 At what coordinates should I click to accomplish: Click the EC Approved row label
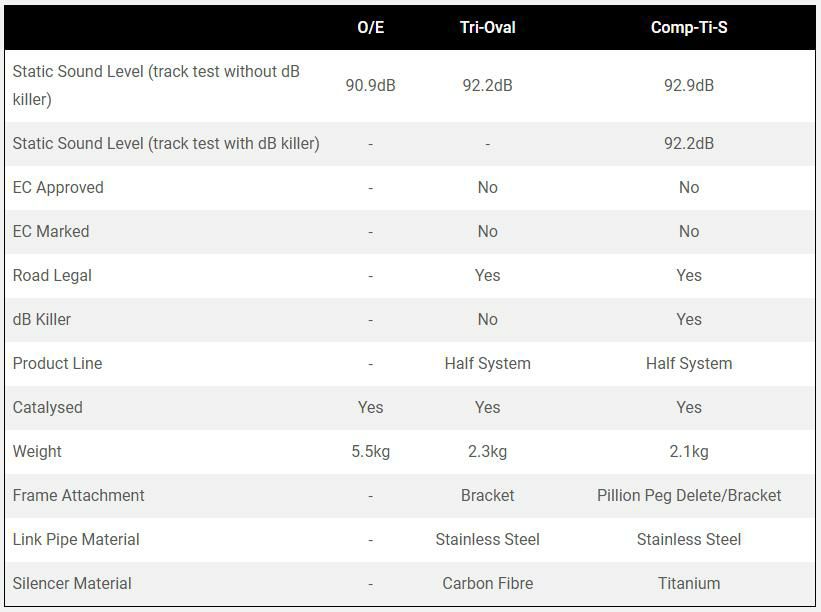coord(58,188)
